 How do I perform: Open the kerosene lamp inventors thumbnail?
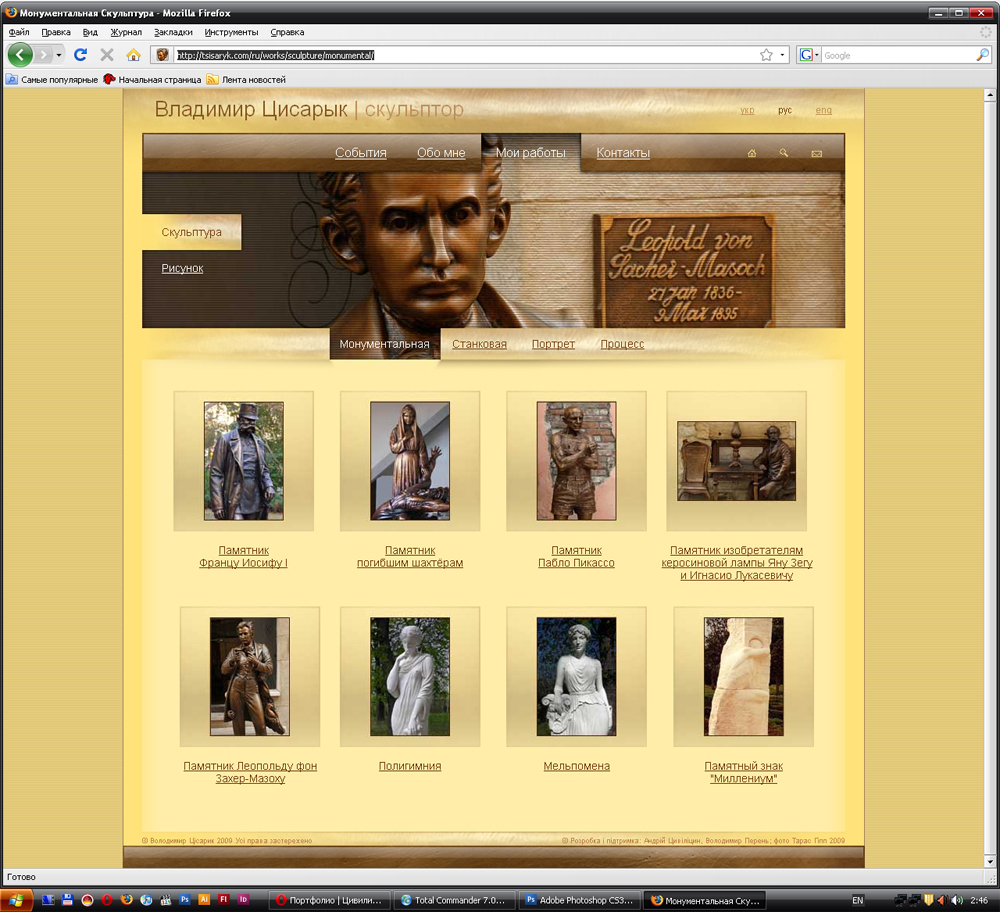737,461
